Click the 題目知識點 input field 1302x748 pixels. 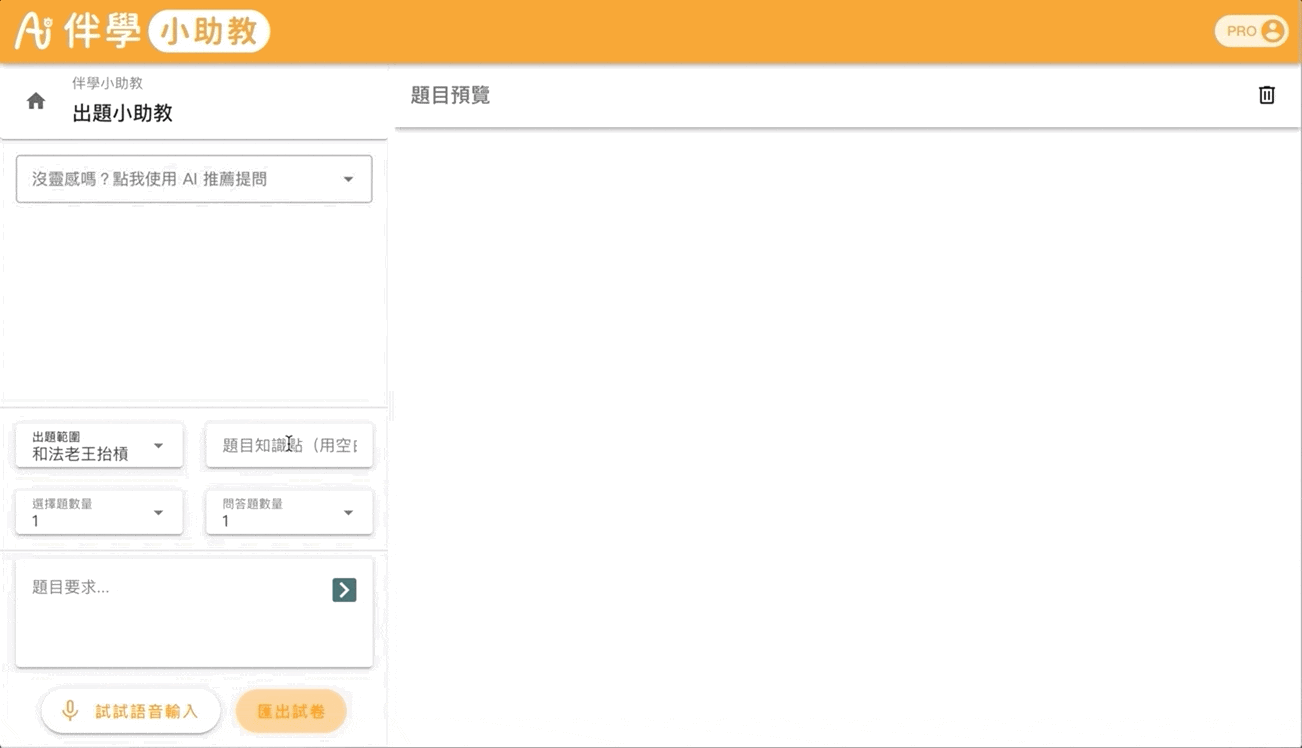pos(289,446)
